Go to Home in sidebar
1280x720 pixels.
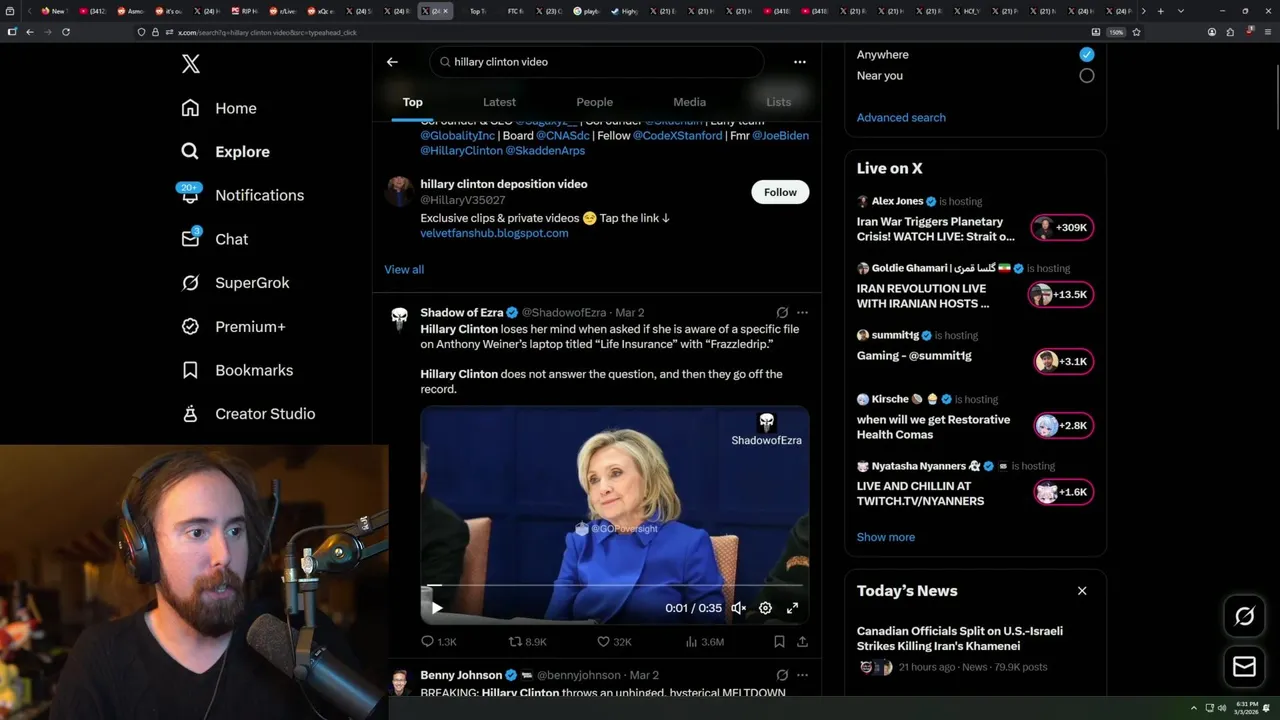(x=219, y=108)
